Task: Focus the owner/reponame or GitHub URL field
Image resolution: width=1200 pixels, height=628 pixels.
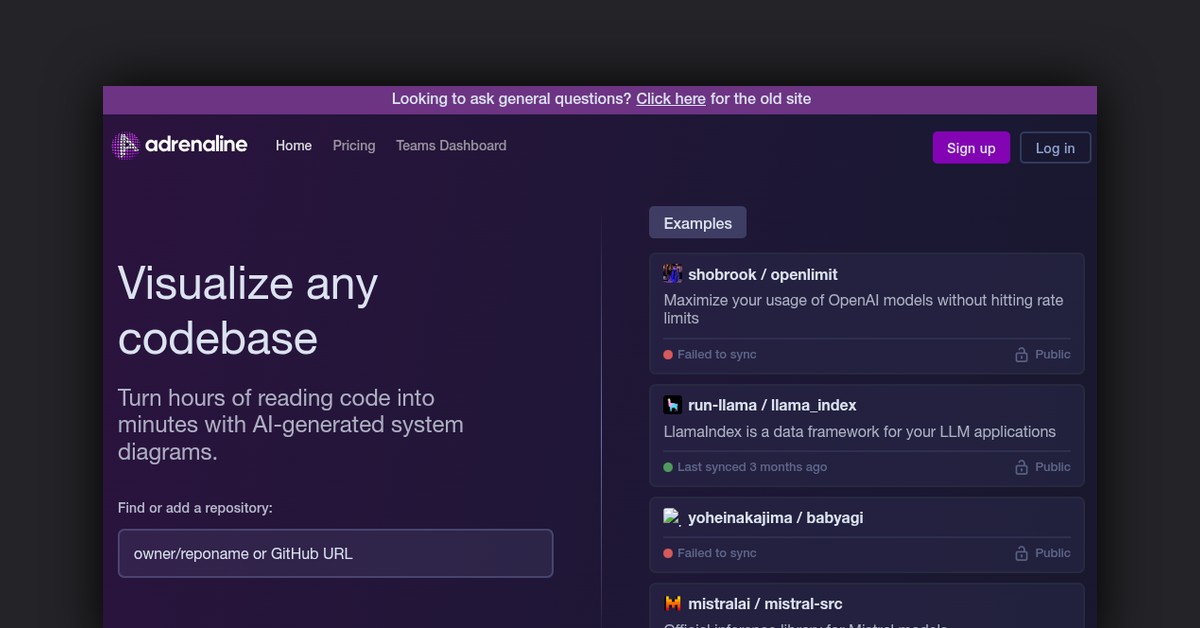Action: pos(335,553)
